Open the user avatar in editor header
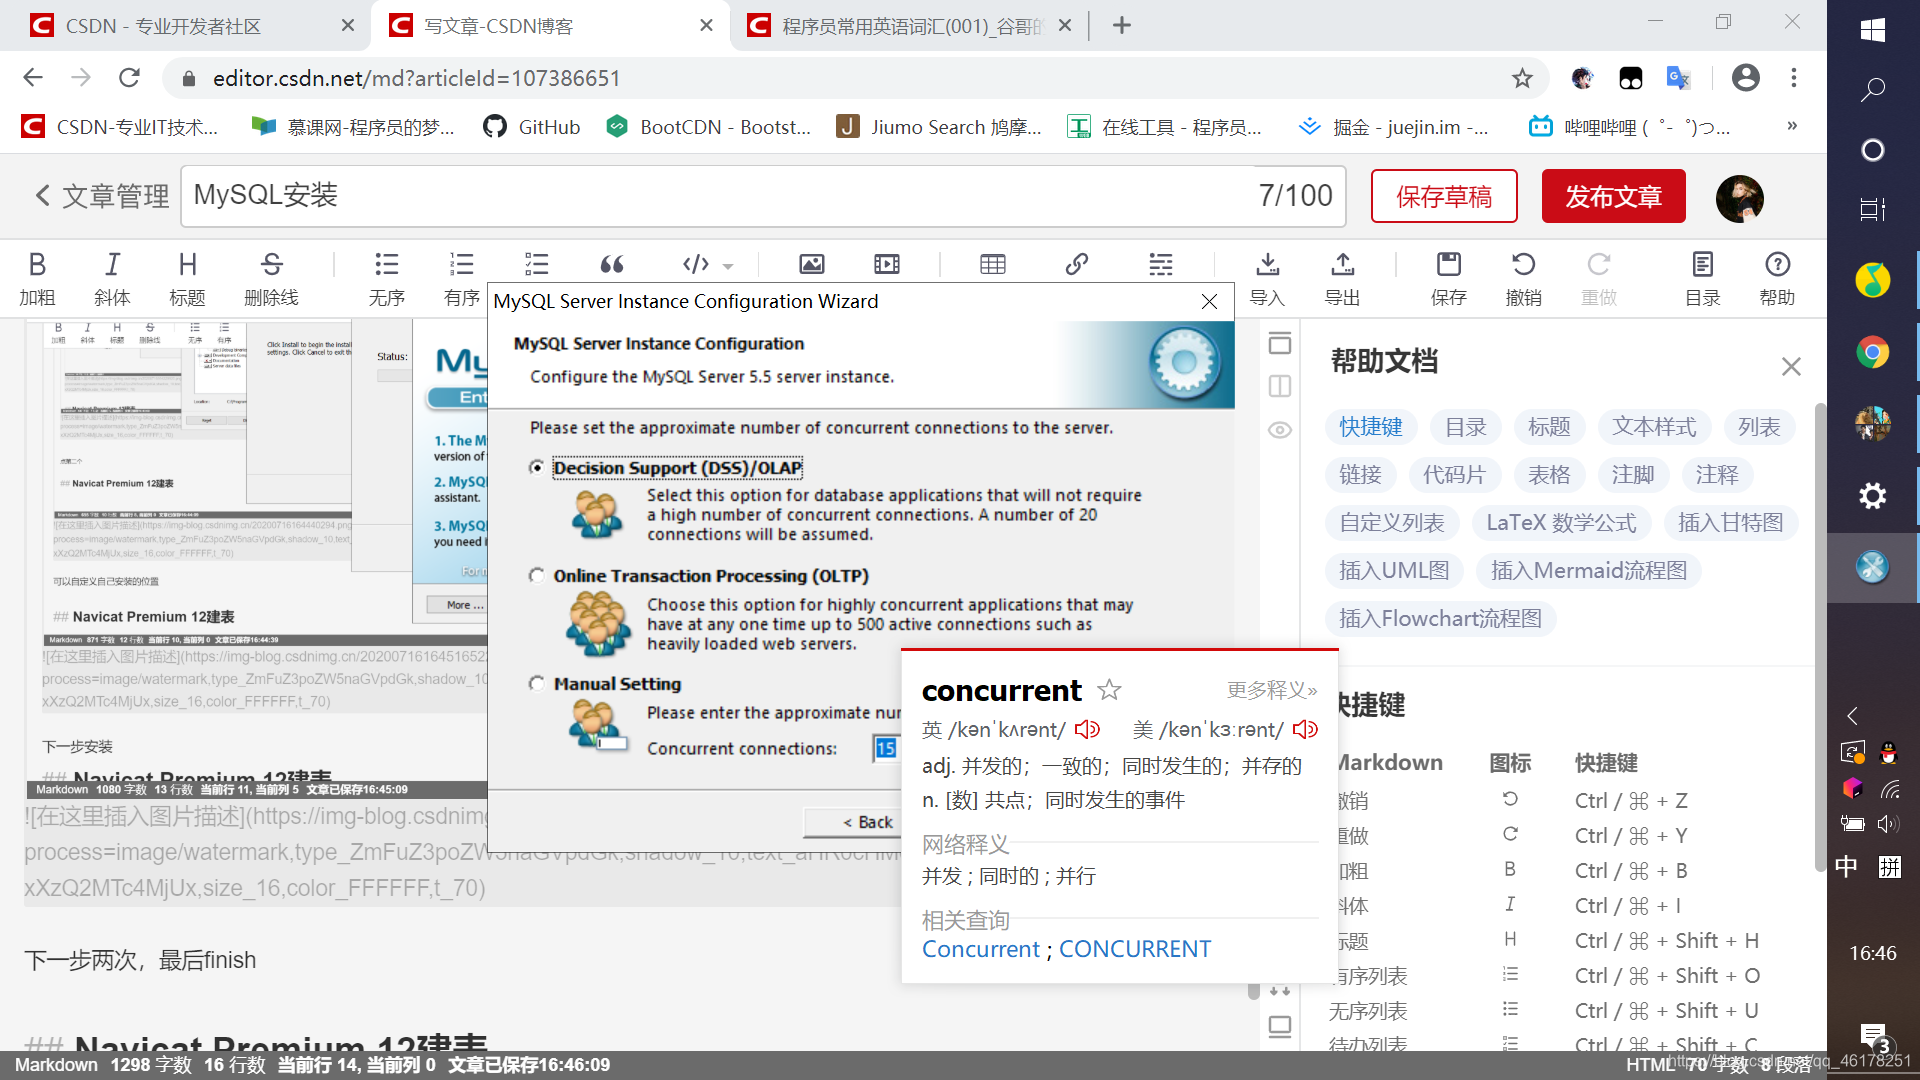Viewport: 1920px width, 1080px height. [1739, 198]
